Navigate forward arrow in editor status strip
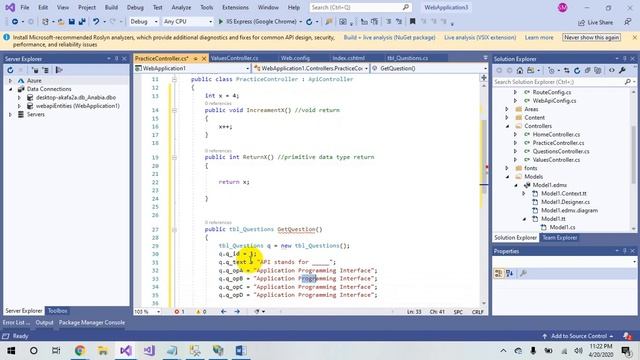The height and width of the screenshot is (360, 640). [237, 311]
